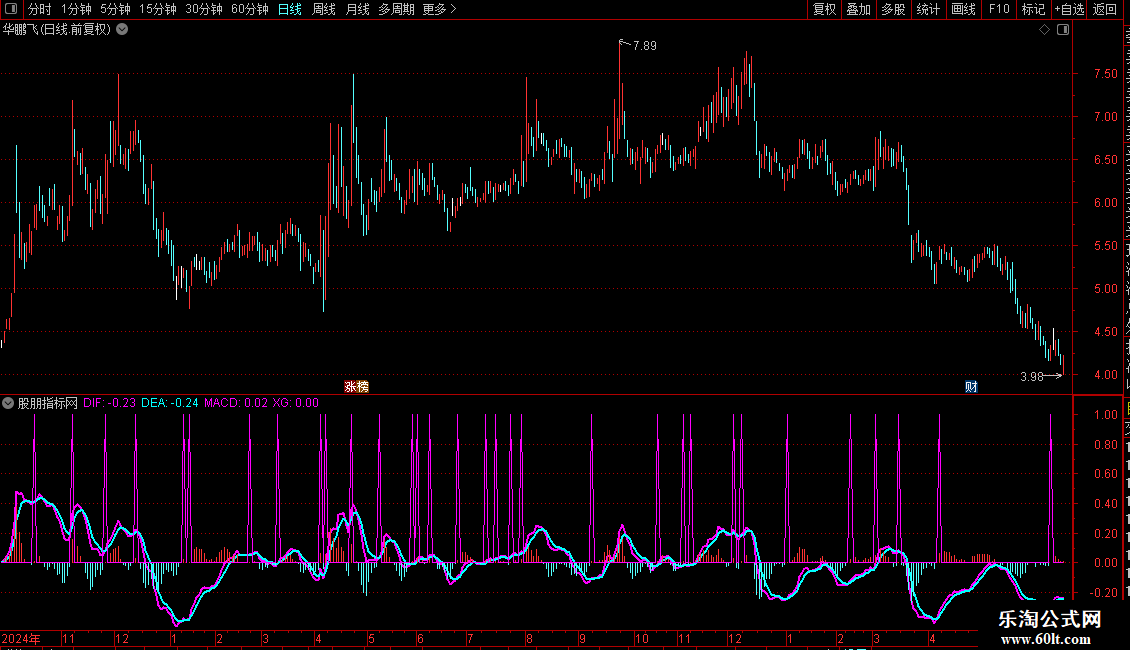
Task: Open the 复权 adjustment menu
Action: [824, 9]
